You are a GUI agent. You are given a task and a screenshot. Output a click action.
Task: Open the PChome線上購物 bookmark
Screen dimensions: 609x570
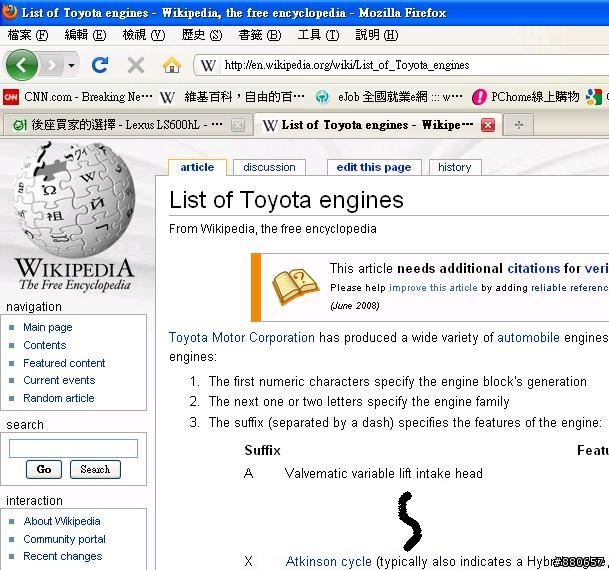point(525,97)
